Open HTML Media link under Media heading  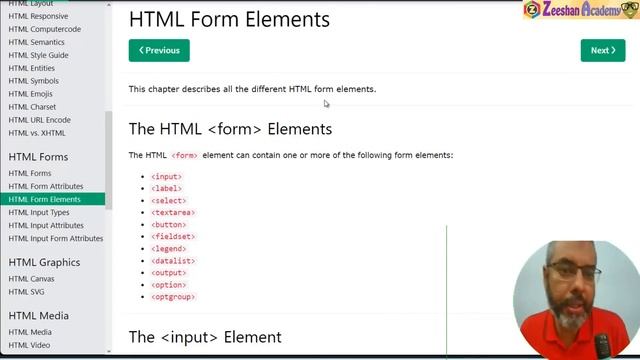click(x=30, y=332)
